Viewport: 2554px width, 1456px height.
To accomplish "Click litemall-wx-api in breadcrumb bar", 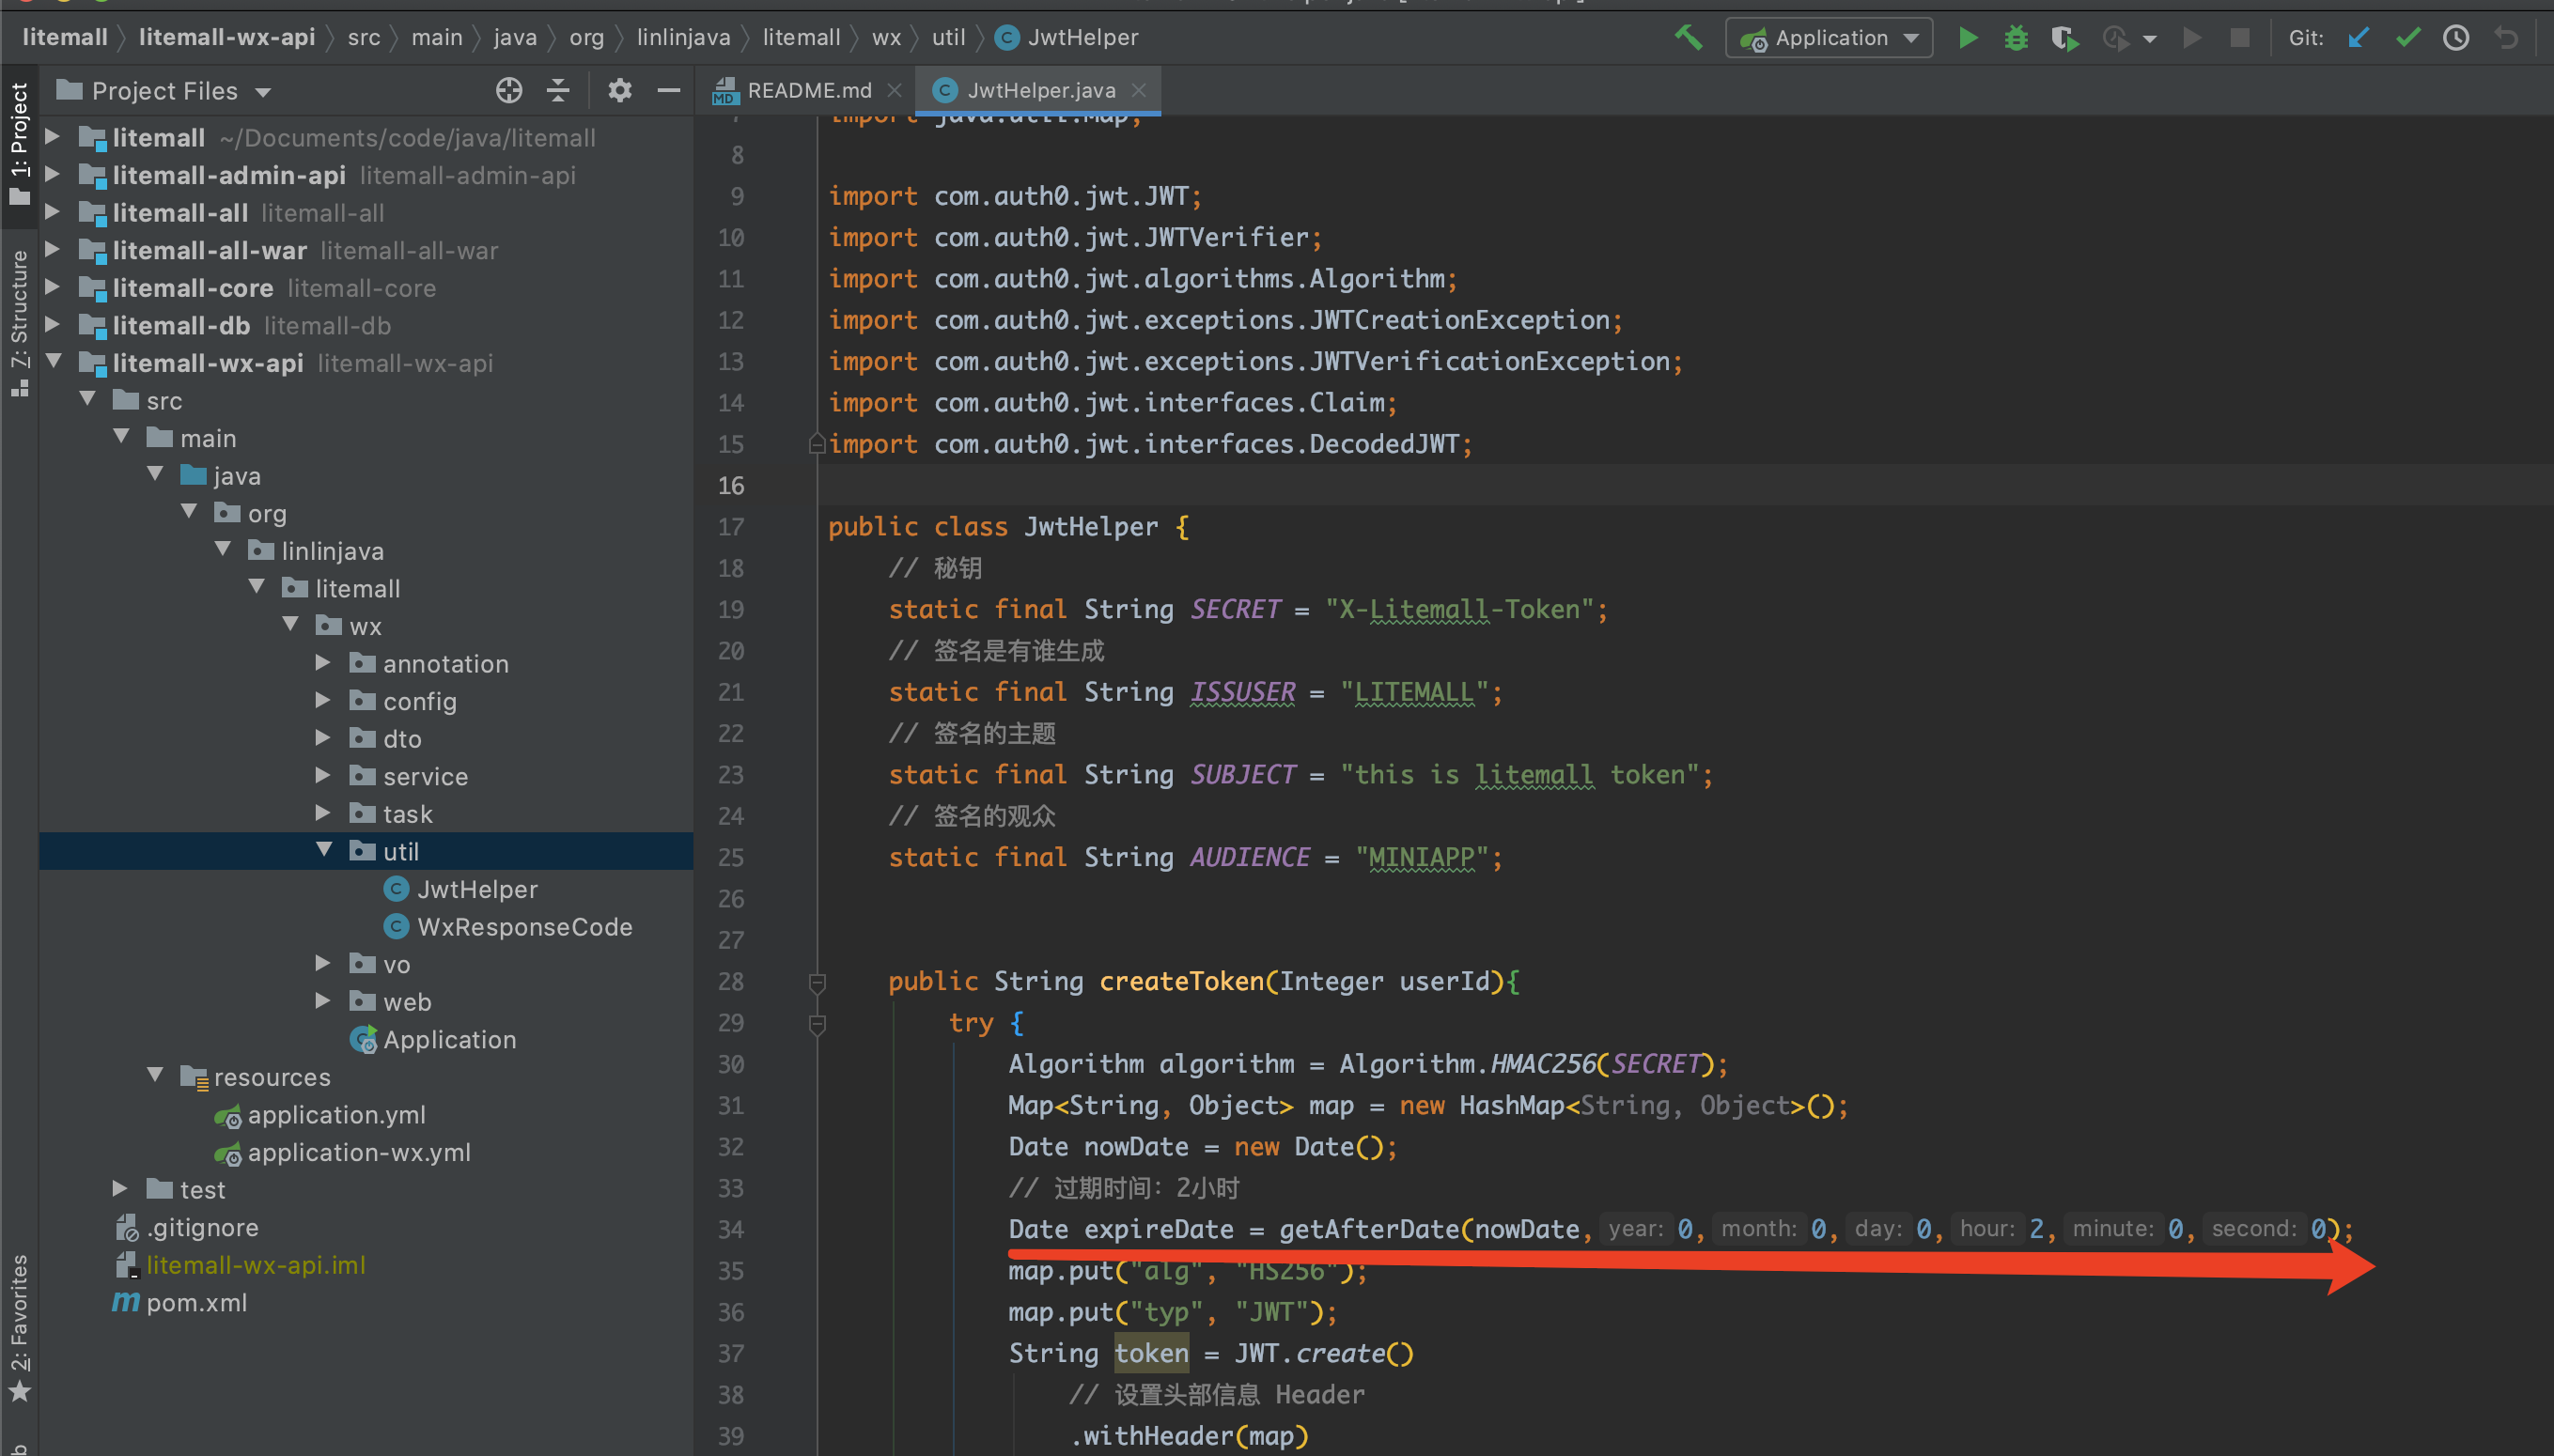I will click(227, 38).
